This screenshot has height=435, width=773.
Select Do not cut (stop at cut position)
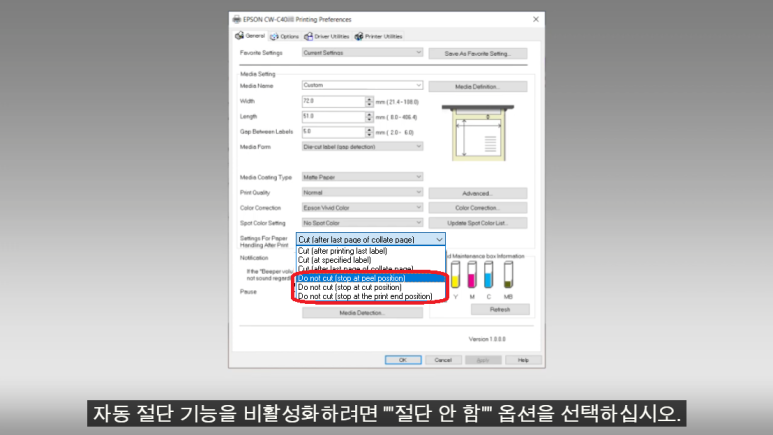[x=371, y=287]
